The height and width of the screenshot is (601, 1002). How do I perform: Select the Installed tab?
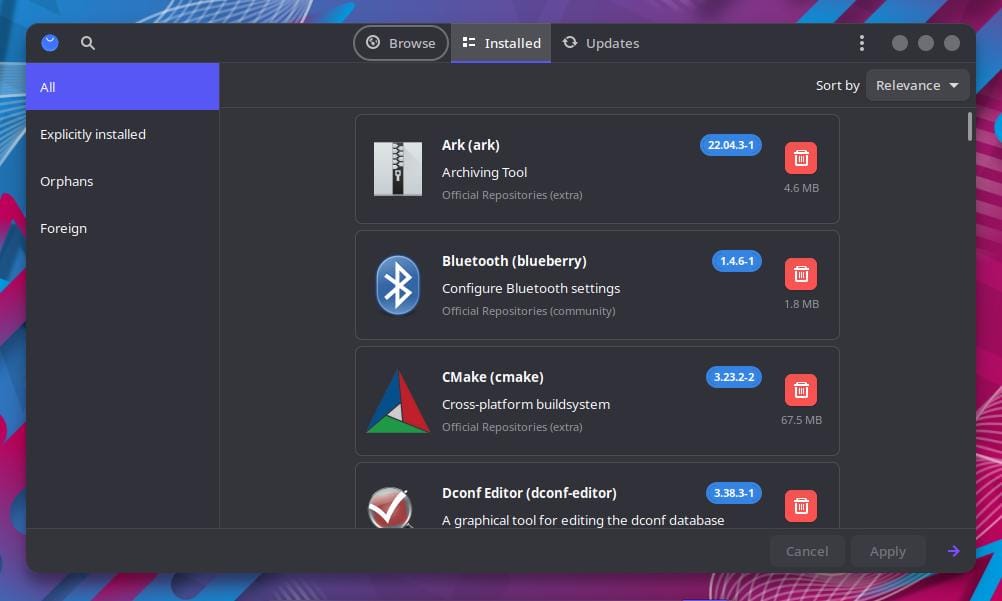pos(501,43)
